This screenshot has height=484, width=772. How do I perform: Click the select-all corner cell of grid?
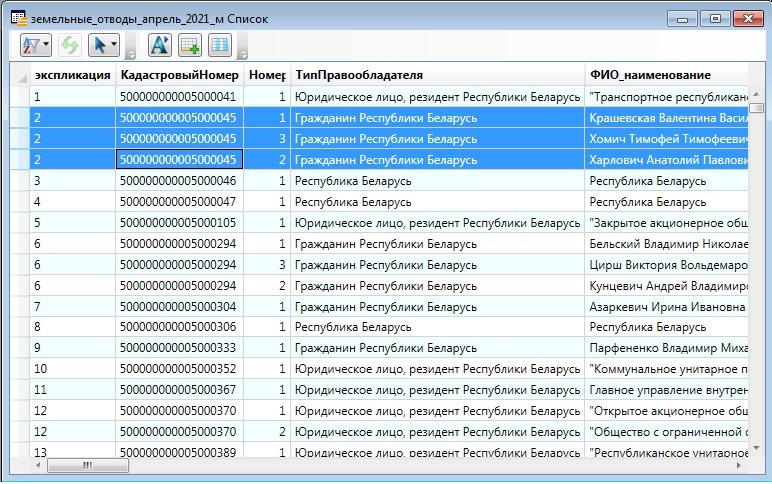[19, 75]
